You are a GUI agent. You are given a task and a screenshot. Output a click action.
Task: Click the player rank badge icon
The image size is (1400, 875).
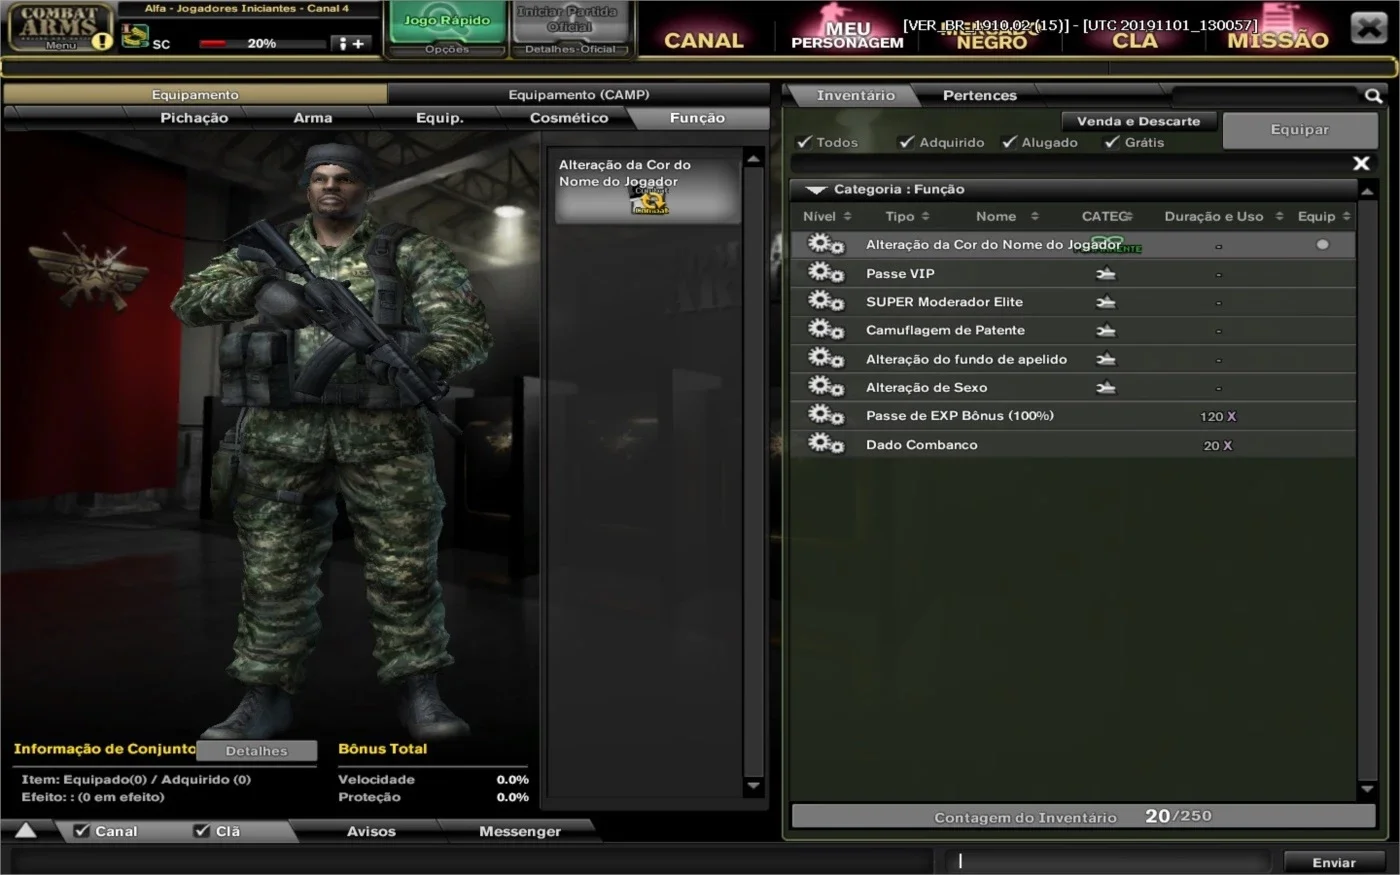pyautogui.click(x=135, y=37)
